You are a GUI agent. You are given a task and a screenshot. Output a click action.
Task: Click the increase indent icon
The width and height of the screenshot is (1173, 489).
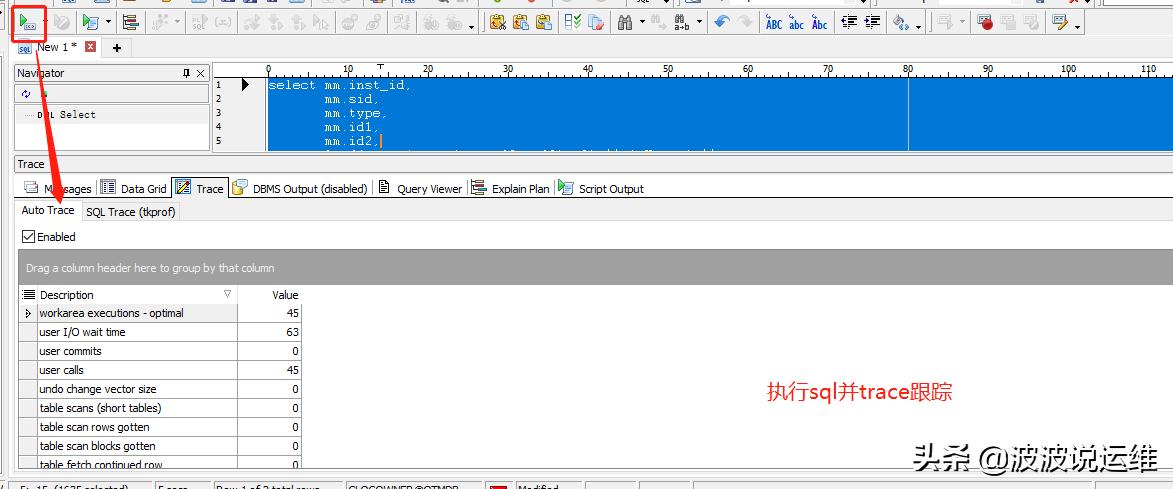(x=872, y=22)
